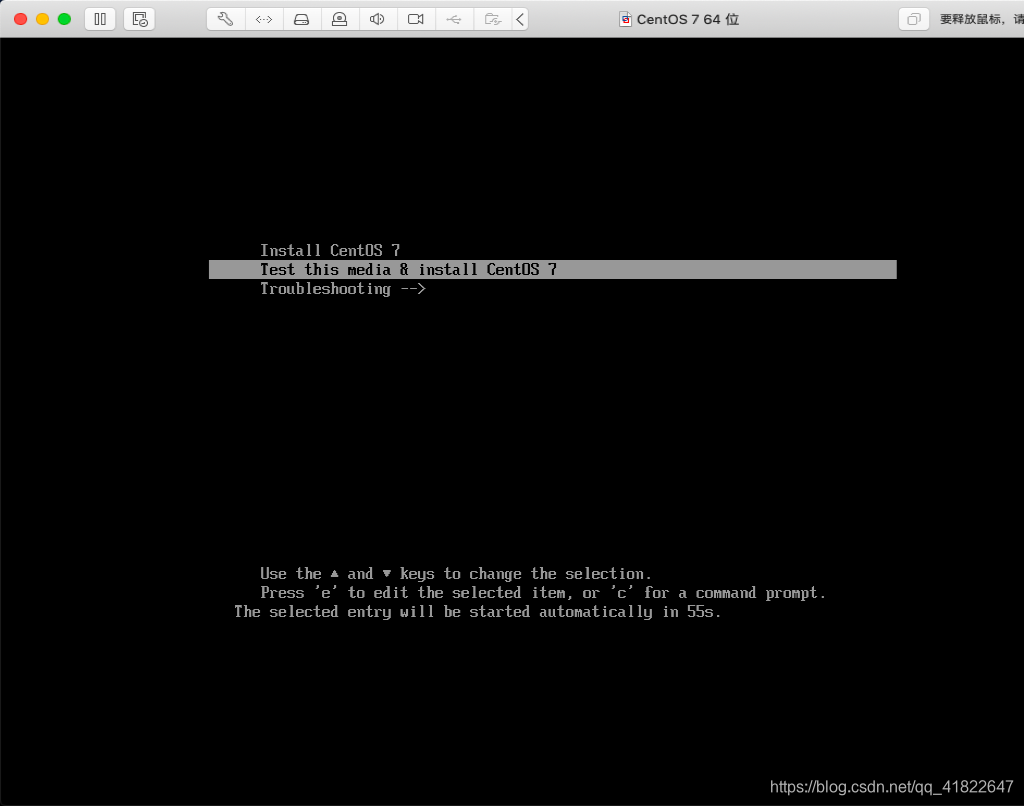This screenshot has height=806, width=1024.
Task: Select Test this media & install CentOS 7
Action: point(552,269)
